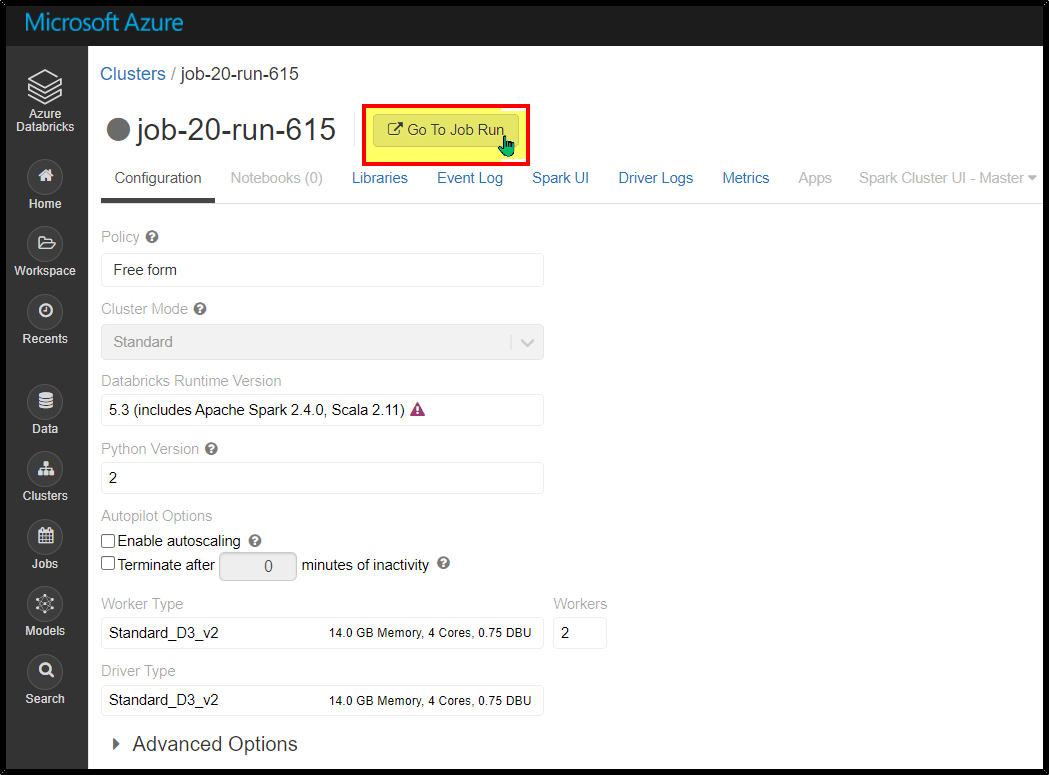Follow the Clusters breadcrumb link
This screenshot has height=775, width=1049.
point(133,73)
